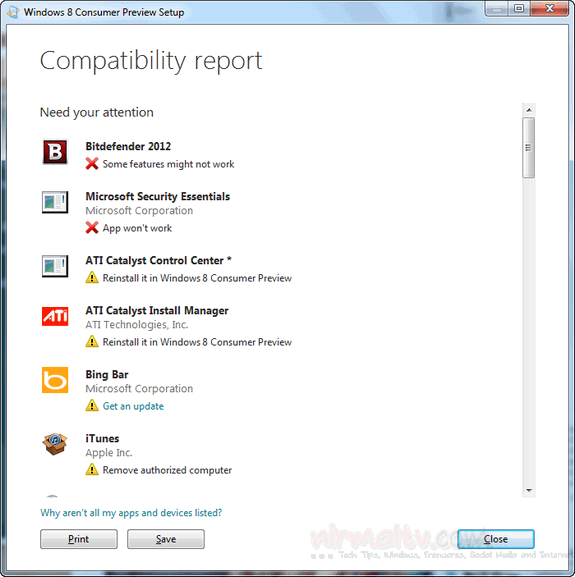
Task: Click the scrollbar down arrow
Action: (529, 491)
